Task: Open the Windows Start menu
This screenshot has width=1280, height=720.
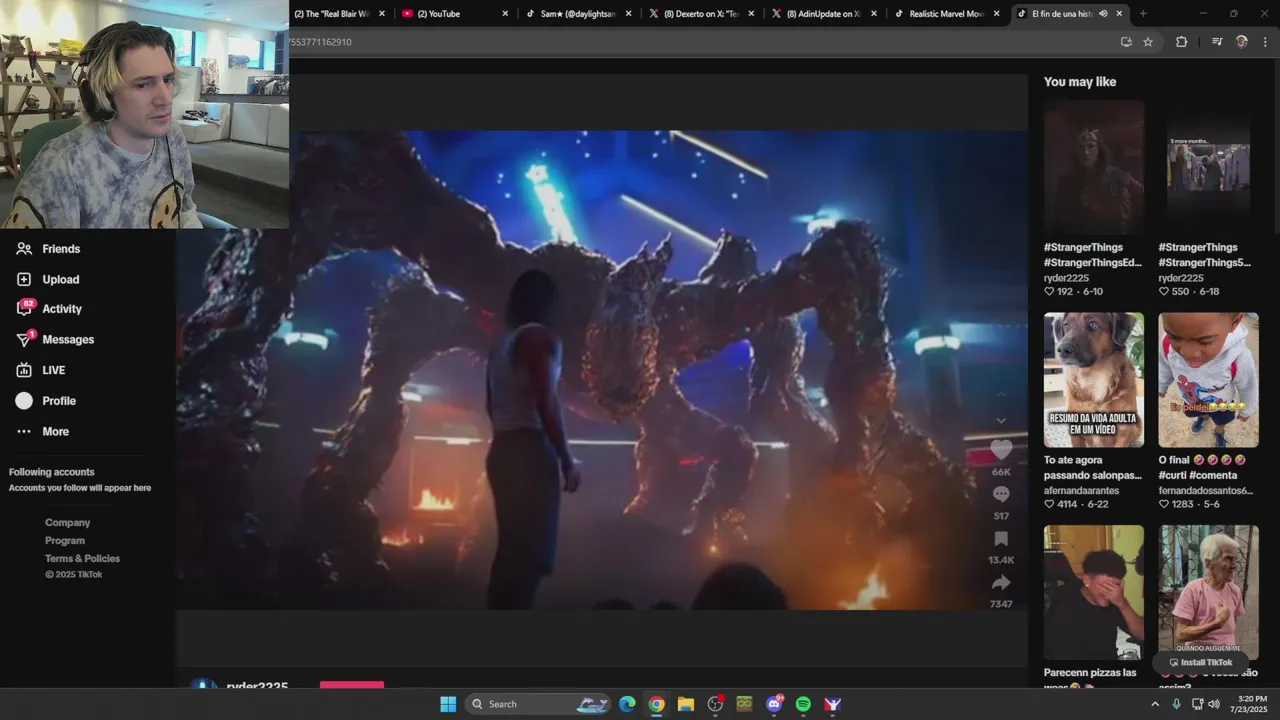Action: [448, 704]
